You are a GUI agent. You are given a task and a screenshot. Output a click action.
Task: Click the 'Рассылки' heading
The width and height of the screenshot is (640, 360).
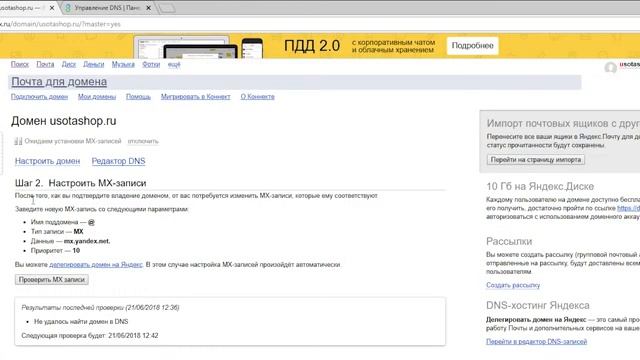tap(509, 241)
